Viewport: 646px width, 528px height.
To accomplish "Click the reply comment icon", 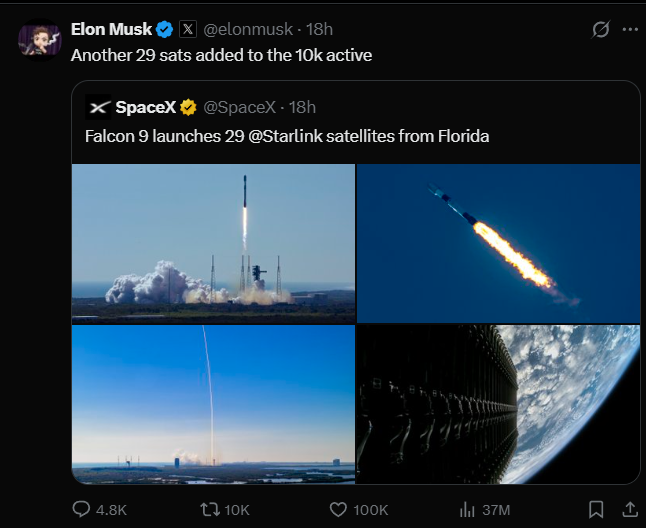I will (x=83, y=509).
